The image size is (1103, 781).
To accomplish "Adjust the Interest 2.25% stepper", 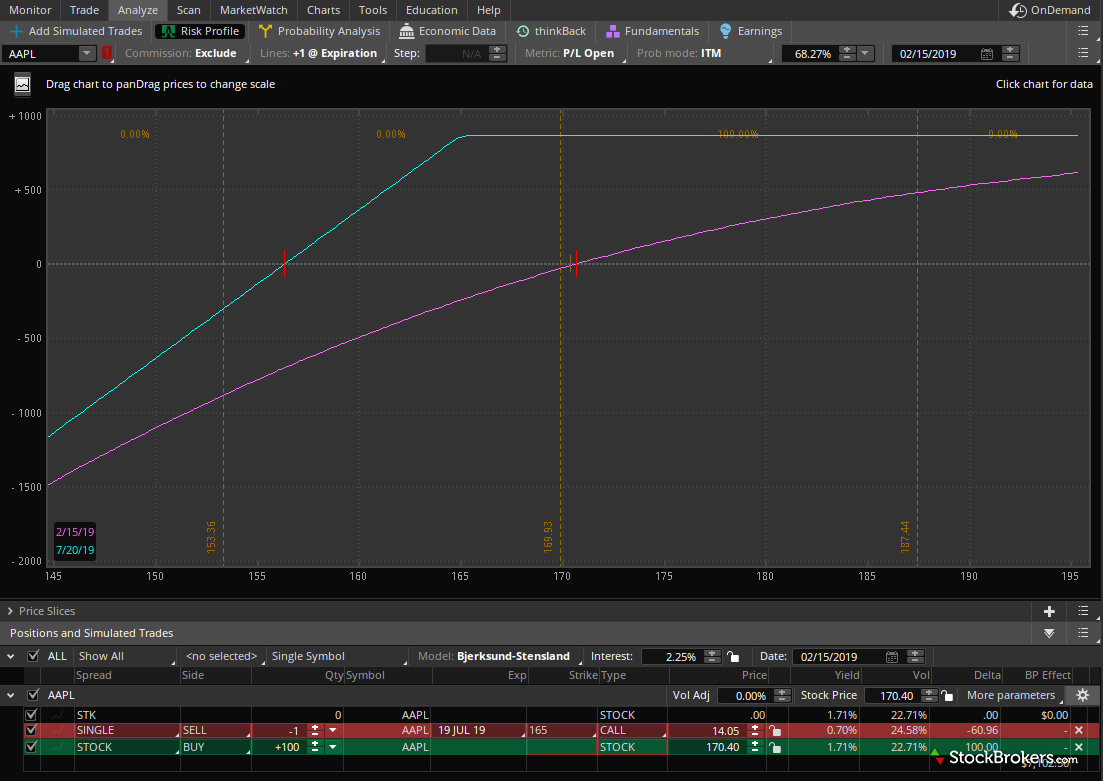I will (x=713, y=656).
